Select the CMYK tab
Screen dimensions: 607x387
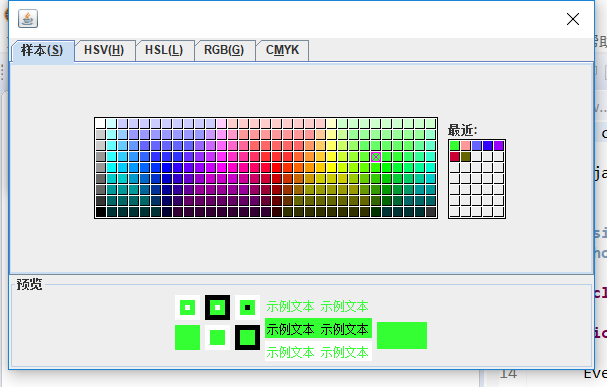tap(283, 50)
